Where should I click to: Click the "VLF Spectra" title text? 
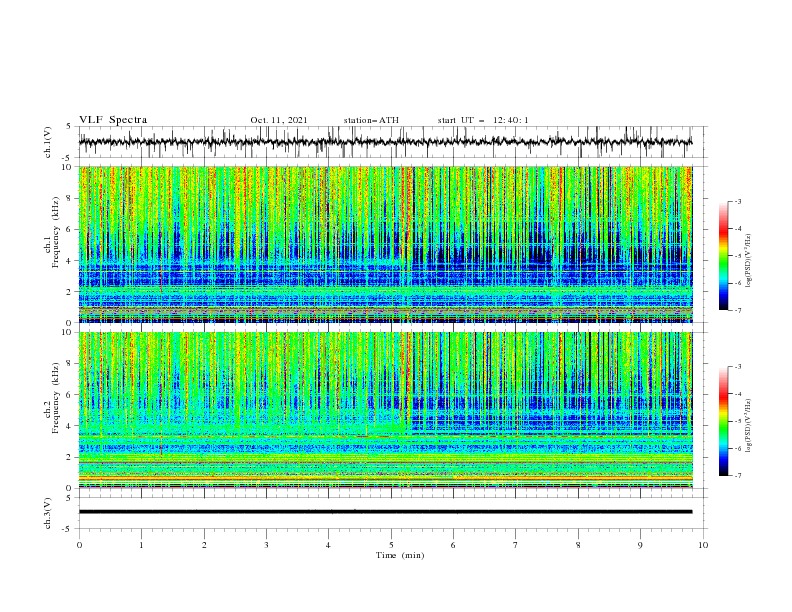(x=113, y=120)
